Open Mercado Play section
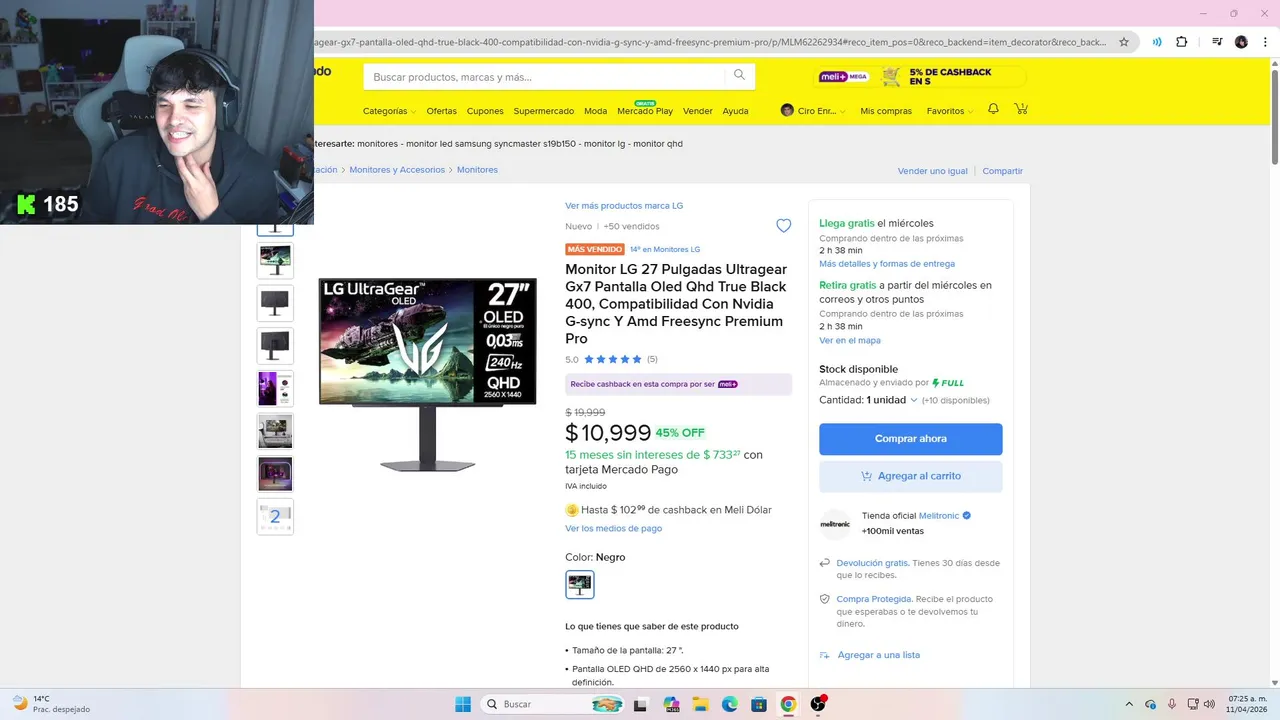The width and height of the screenshot is (1280, 720). (645, 111)
